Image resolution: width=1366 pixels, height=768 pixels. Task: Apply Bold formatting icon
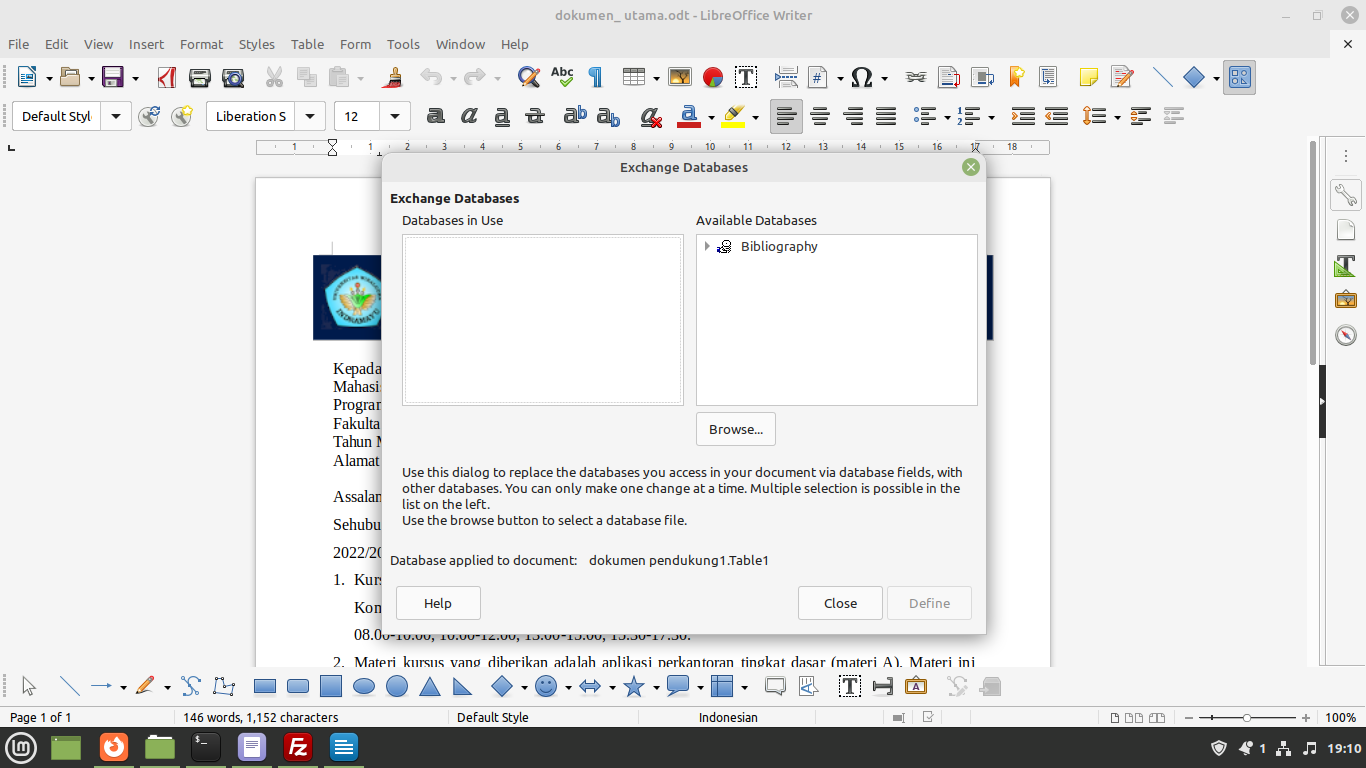(x=436, y=116)
